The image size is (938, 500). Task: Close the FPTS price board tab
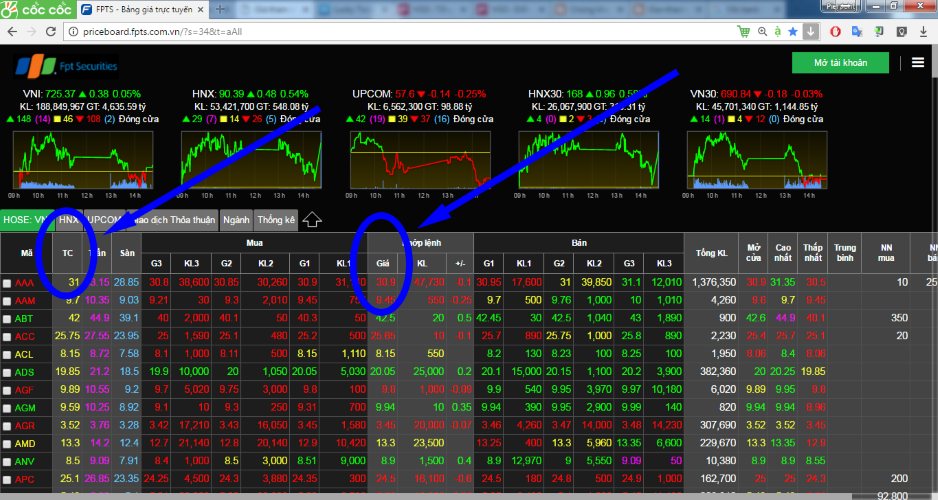[x=200, y=10]
